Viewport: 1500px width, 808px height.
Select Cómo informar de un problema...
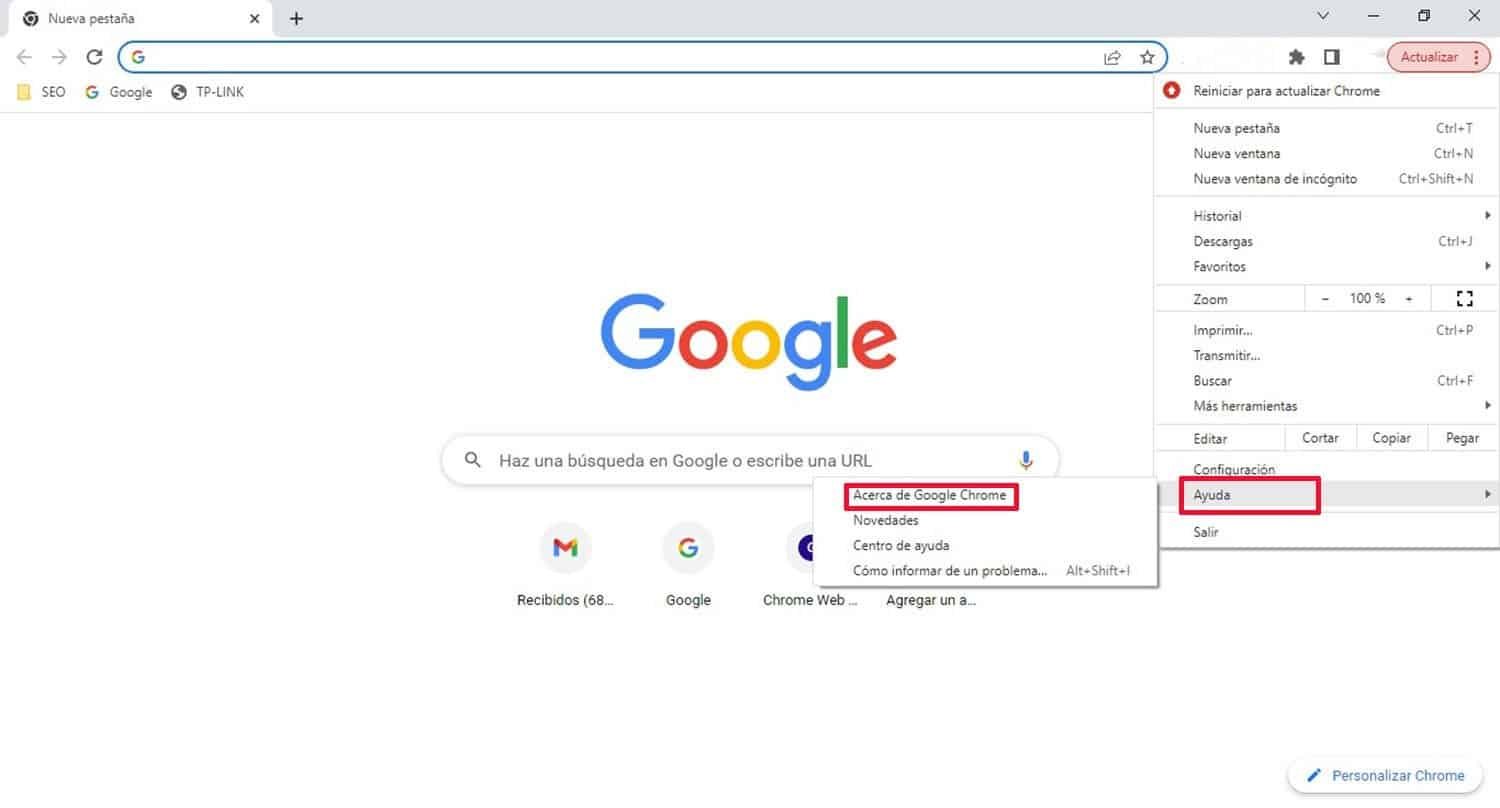985,571
